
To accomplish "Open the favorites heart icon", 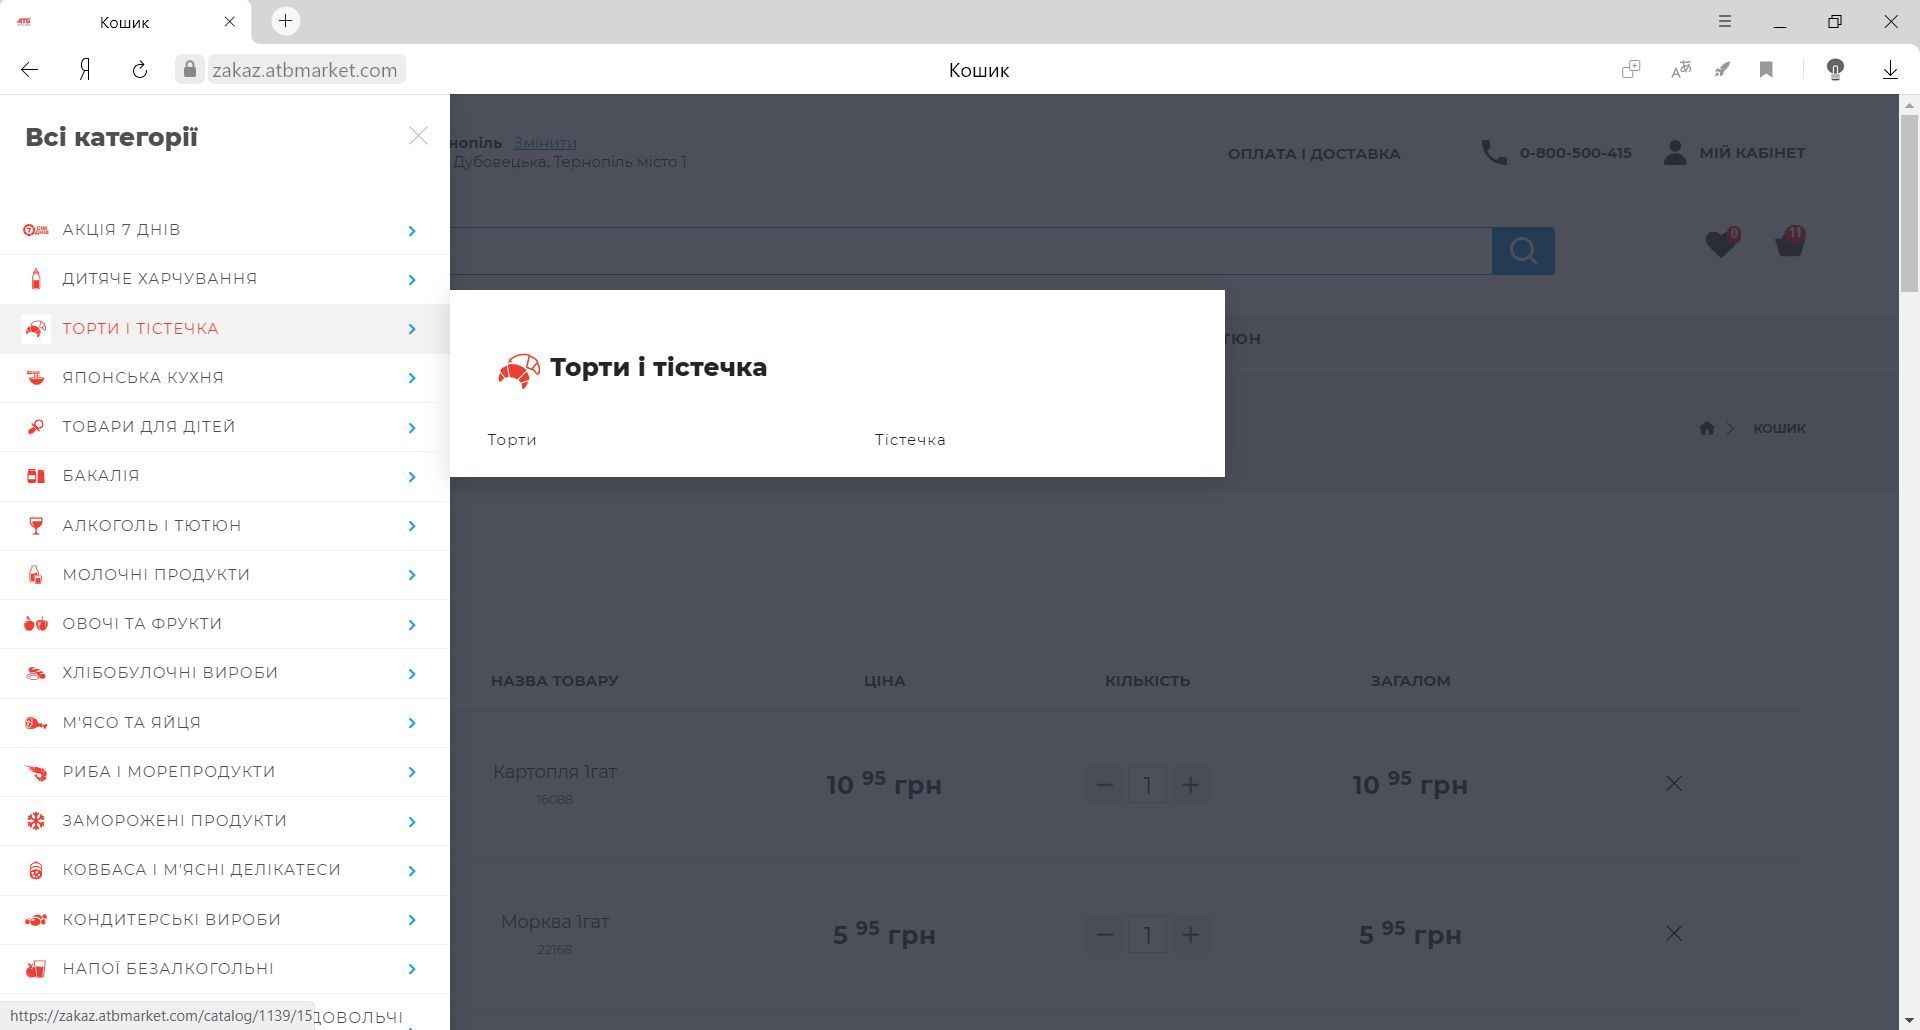I will point(1720,244).
